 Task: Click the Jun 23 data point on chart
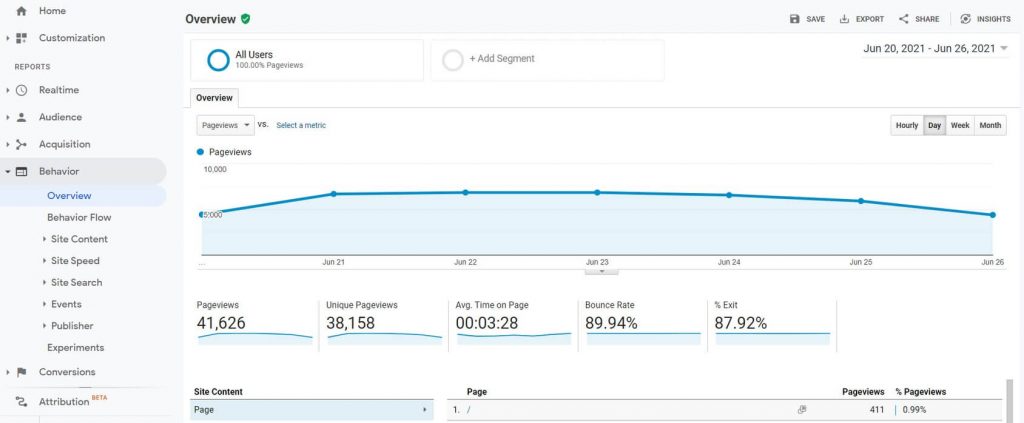click(597, 192)
